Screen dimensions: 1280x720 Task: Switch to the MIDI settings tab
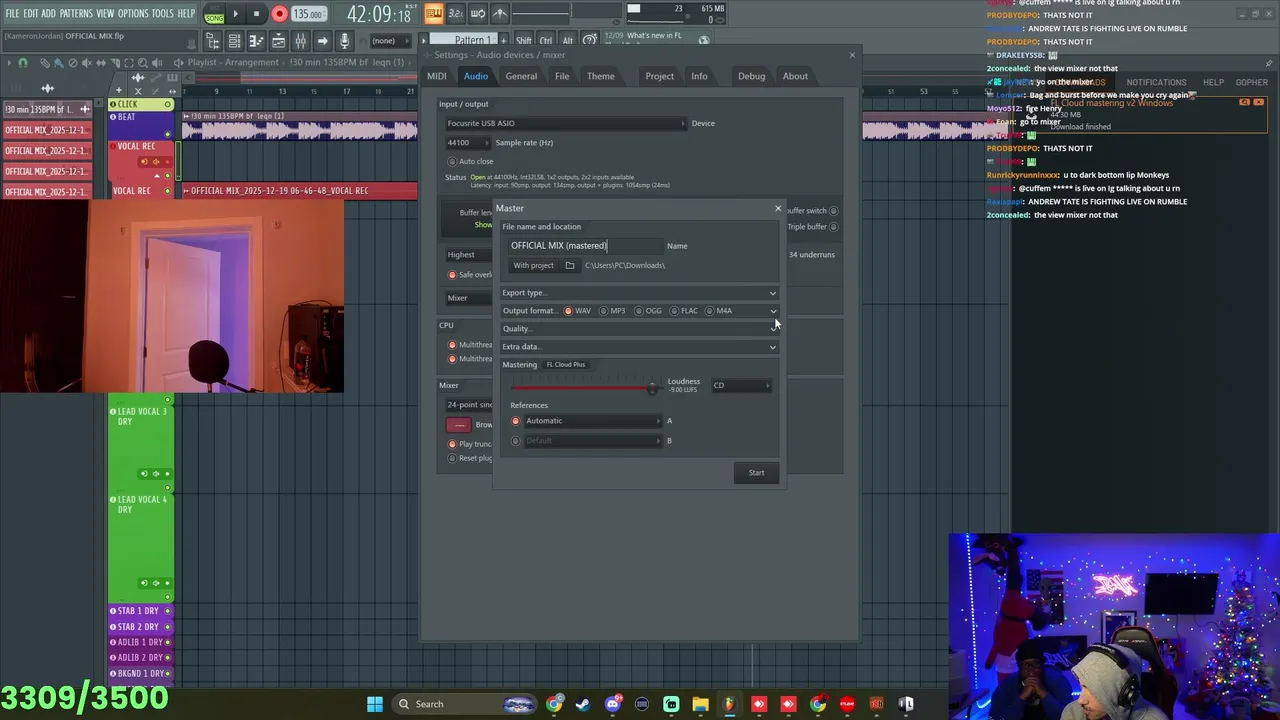click(x=437, y=76)
